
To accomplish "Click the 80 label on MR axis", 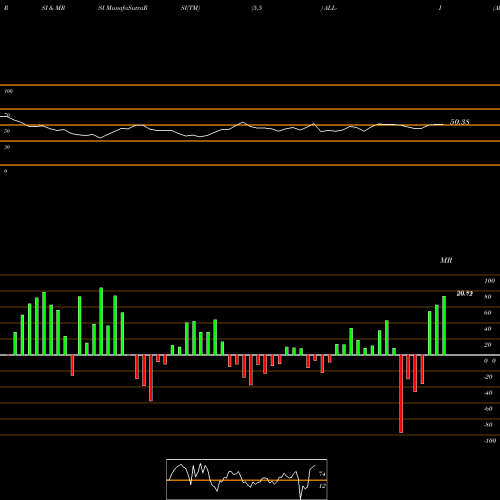I will [488, 297].
